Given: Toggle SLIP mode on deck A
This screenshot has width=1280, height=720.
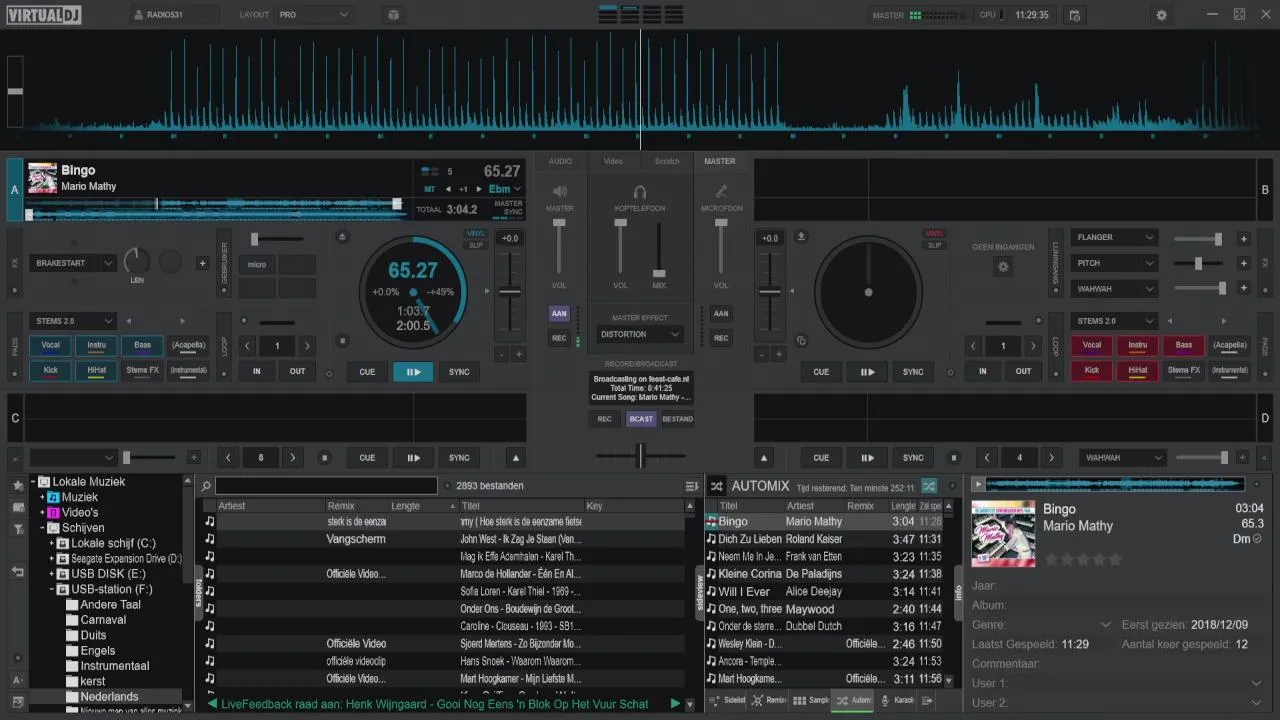Looking at the screenshot, I should coord(476,244).
